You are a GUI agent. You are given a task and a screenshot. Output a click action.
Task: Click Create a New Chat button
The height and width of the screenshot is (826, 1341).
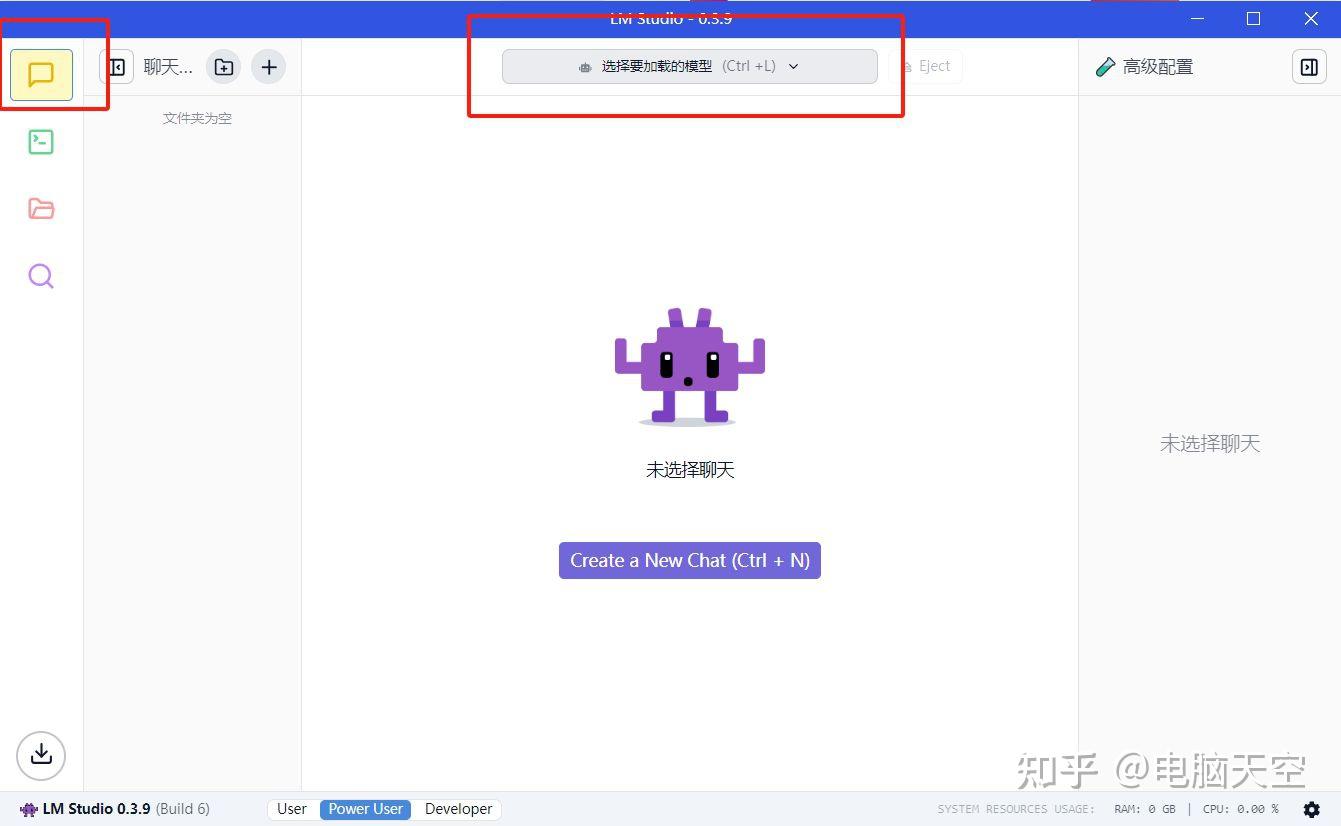click(x=690, y=561)
